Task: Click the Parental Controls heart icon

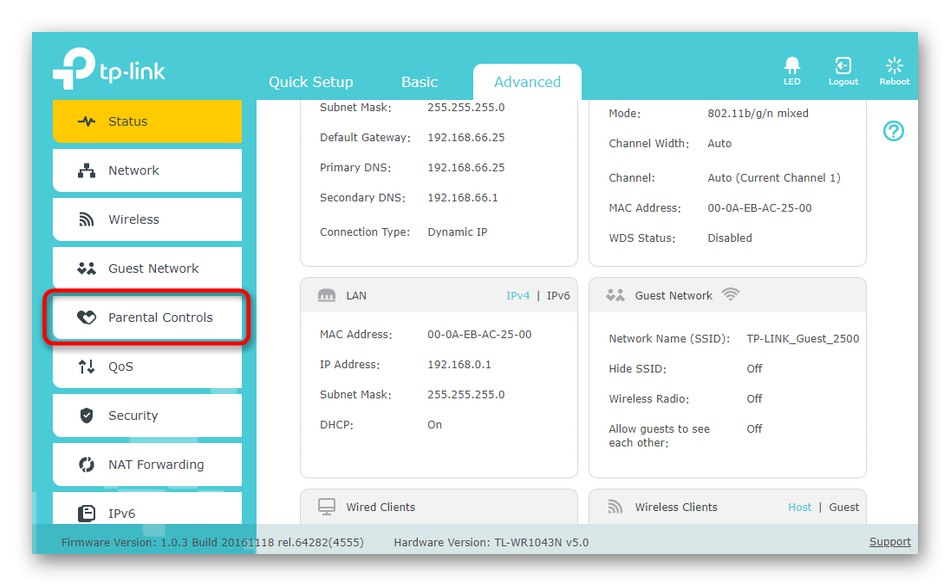Action: pos(87,317)
